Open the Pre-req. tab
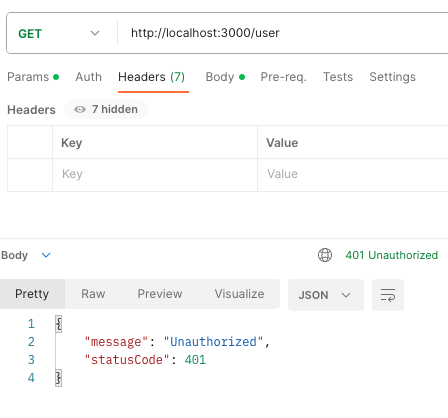 (x=283, y=77)
